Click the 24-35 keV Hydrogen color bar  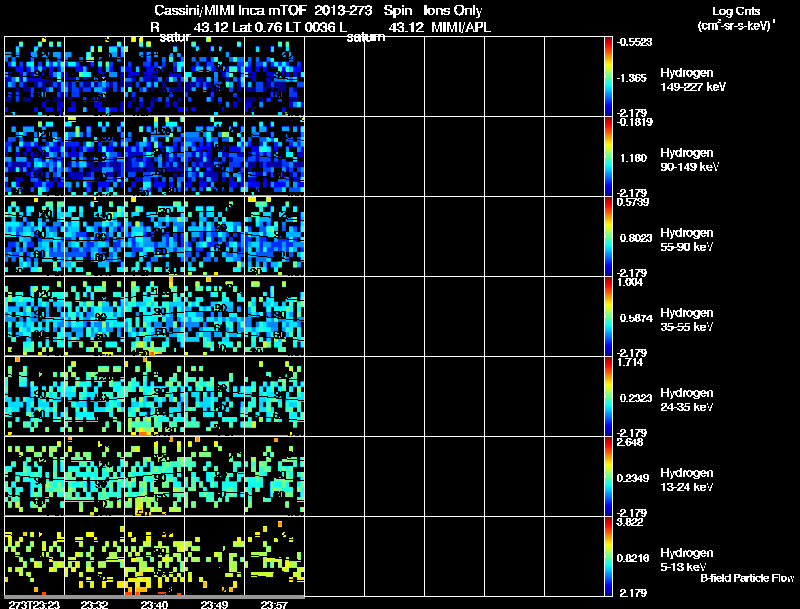click(x=610, y=396)
